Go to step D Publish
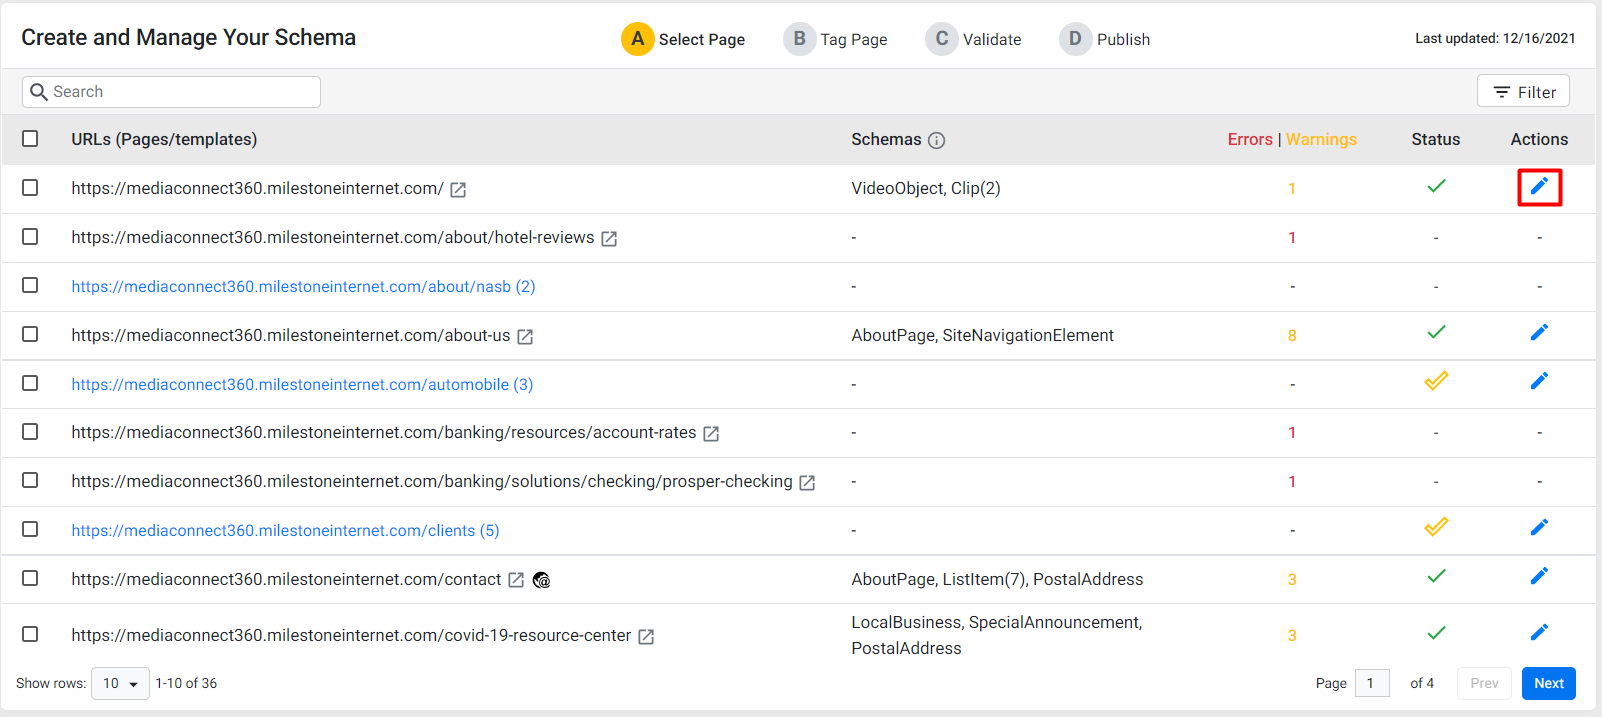Screen dimensions: 1602x717 pyautogui.click(x=1105, y=39)
